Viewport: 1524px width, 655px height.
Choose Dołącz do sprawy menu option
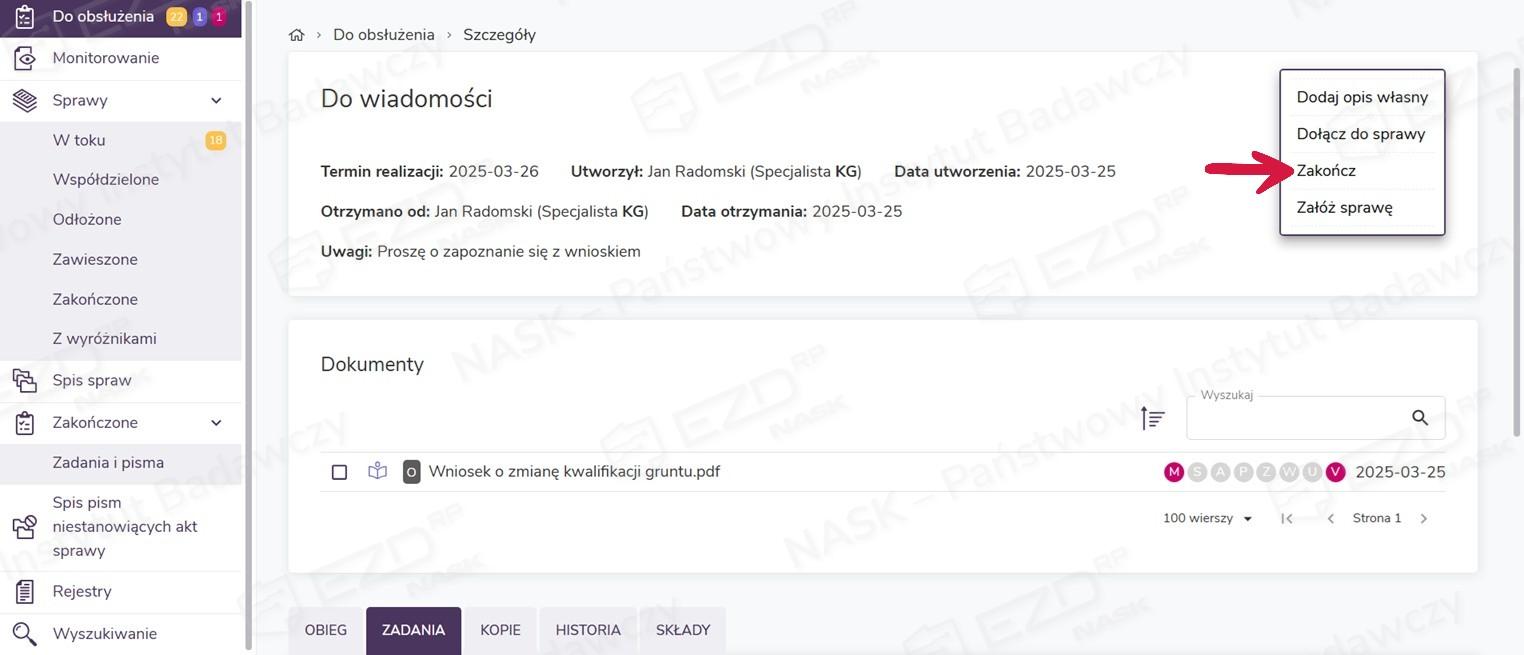pos(1360,134)
